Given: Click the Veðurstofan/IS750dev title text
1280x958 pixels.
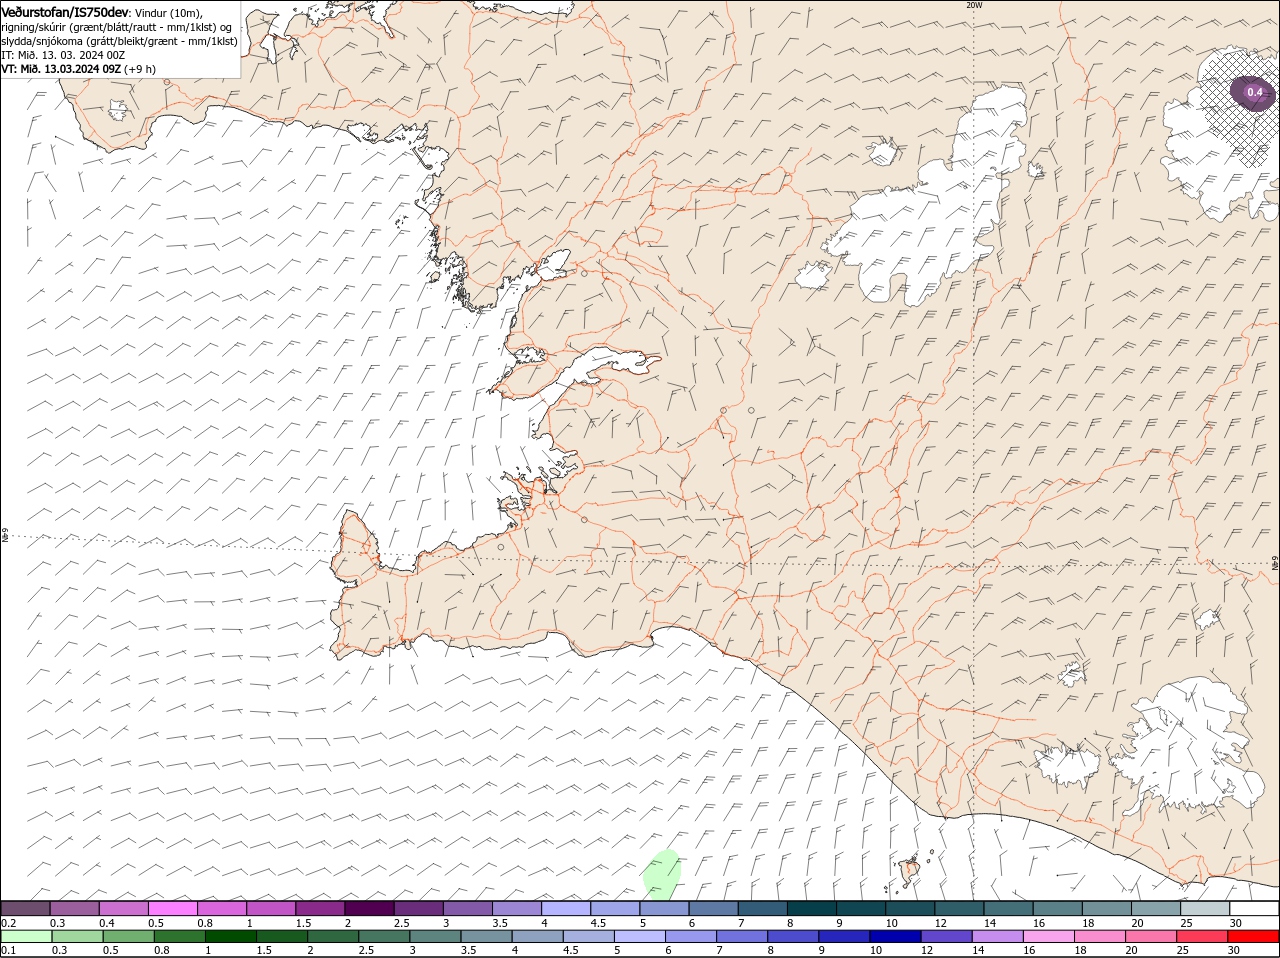Looking at the screenshot, I should 65,11.
